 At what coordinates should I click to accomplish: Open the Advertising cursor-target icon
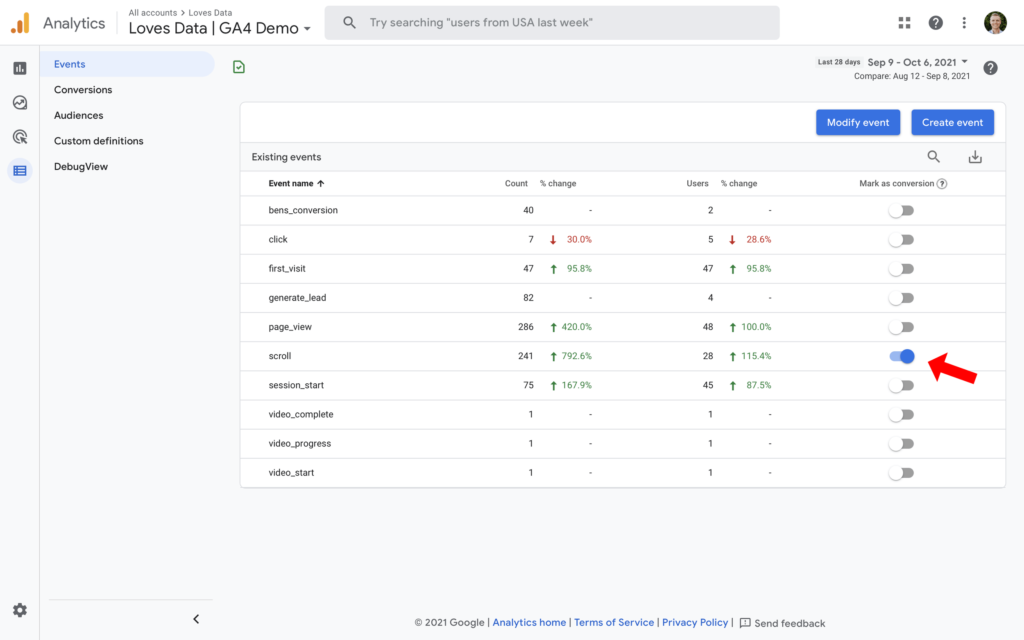point(20,136)
